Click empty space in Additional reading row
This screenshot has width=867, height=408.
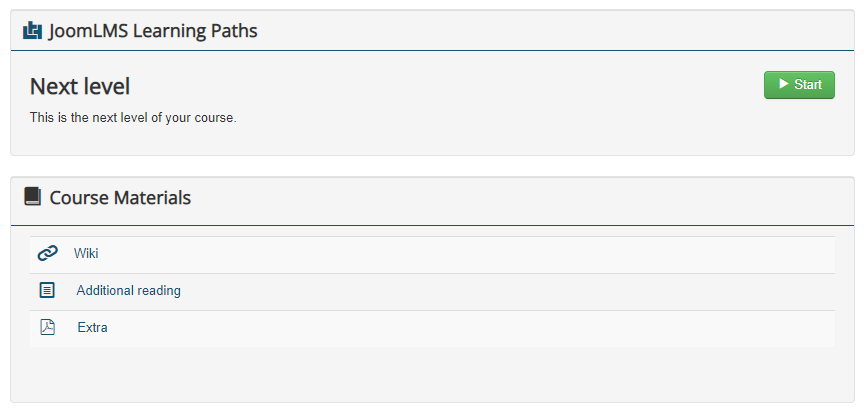[x=500, y=291]
